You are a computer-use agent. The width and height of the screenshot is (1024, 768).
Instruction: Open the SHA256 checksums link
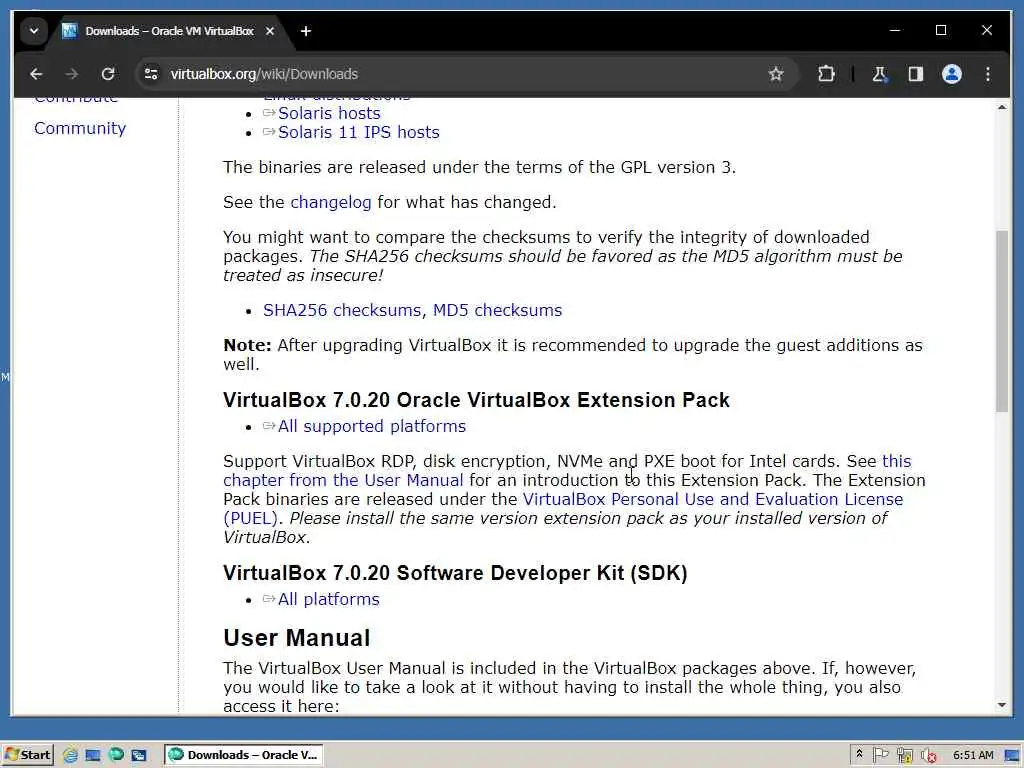point(342,310)
